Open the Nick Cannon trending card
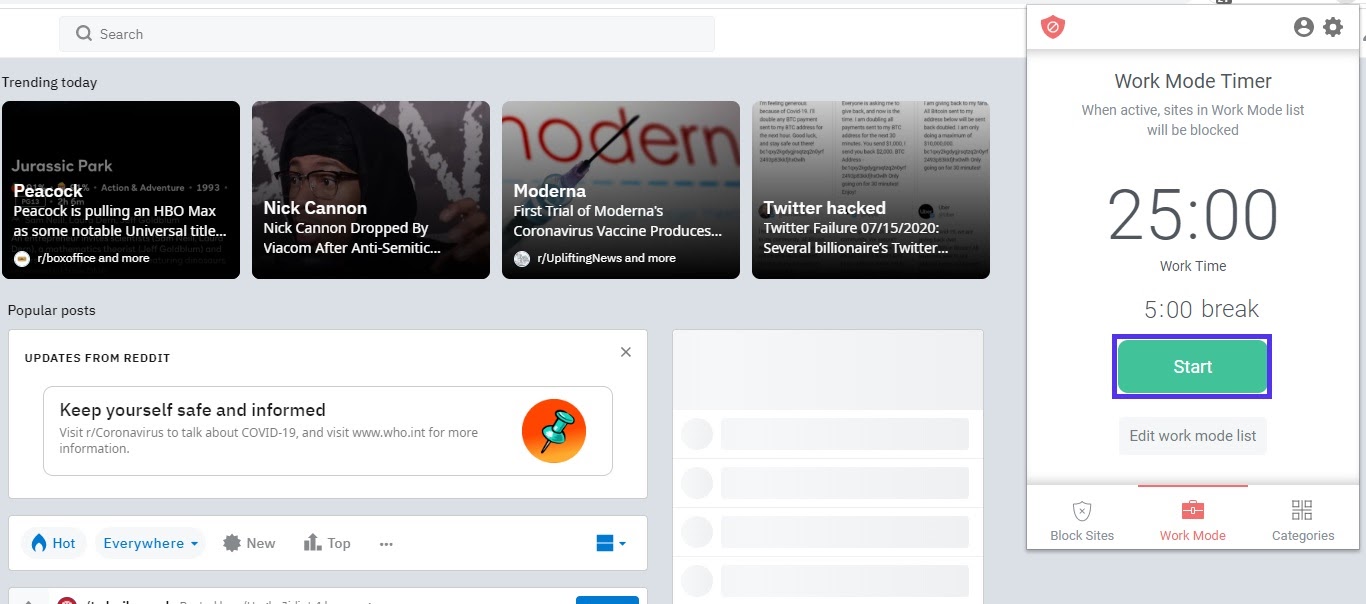 click(x=370, y=190)
